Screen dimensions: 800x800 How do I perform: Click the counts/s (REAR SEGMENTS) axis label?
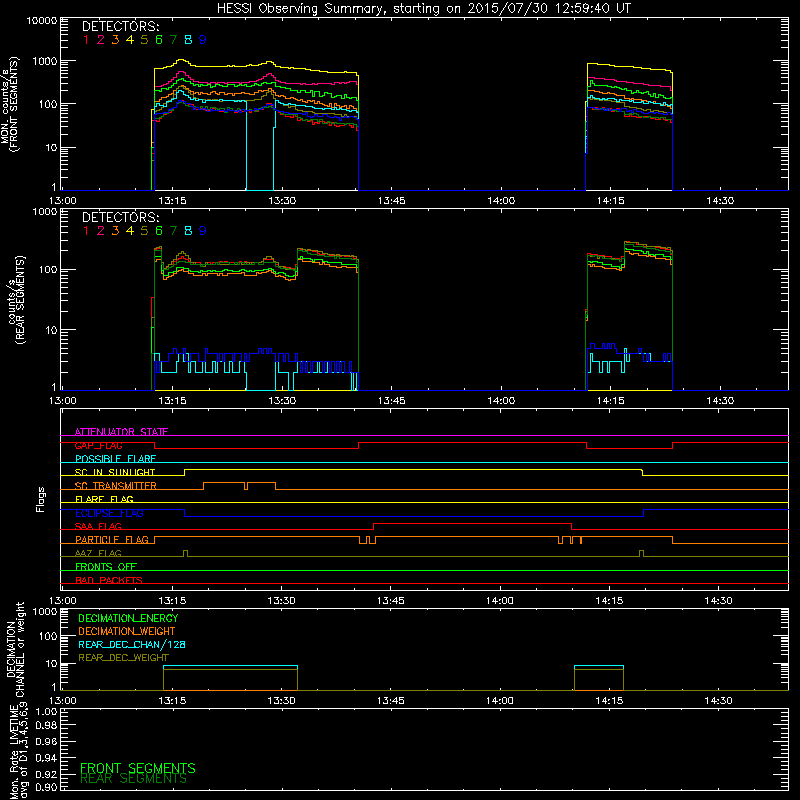click(15, 300)
